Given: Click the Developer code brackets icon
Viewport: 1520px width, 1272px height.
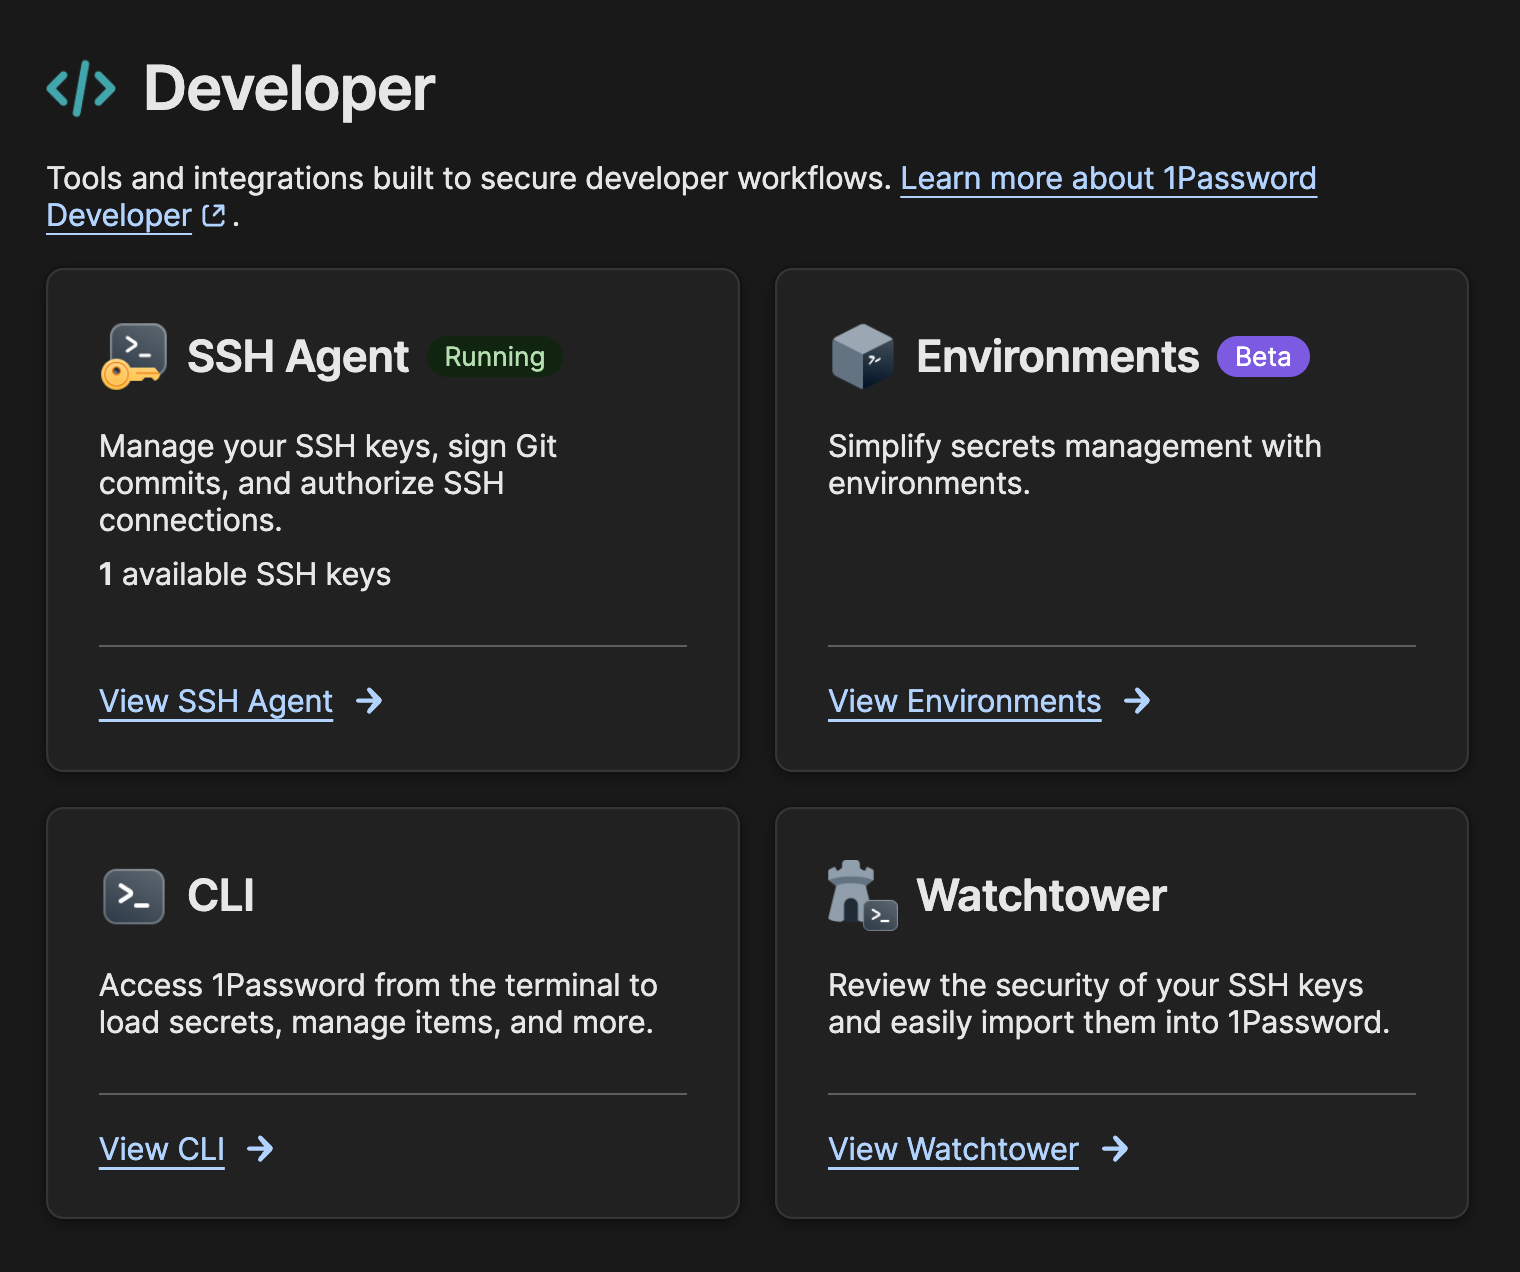Looking at the screenshot, I should 81,89.
